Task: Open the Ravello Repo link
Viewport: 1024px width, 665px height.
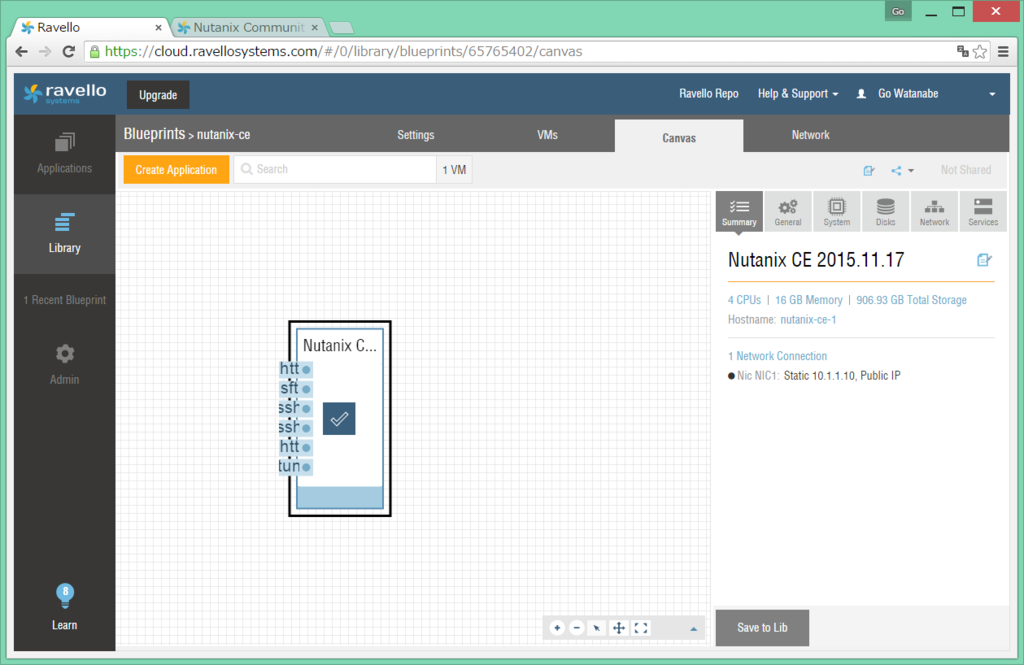Action: coord(709,94)
